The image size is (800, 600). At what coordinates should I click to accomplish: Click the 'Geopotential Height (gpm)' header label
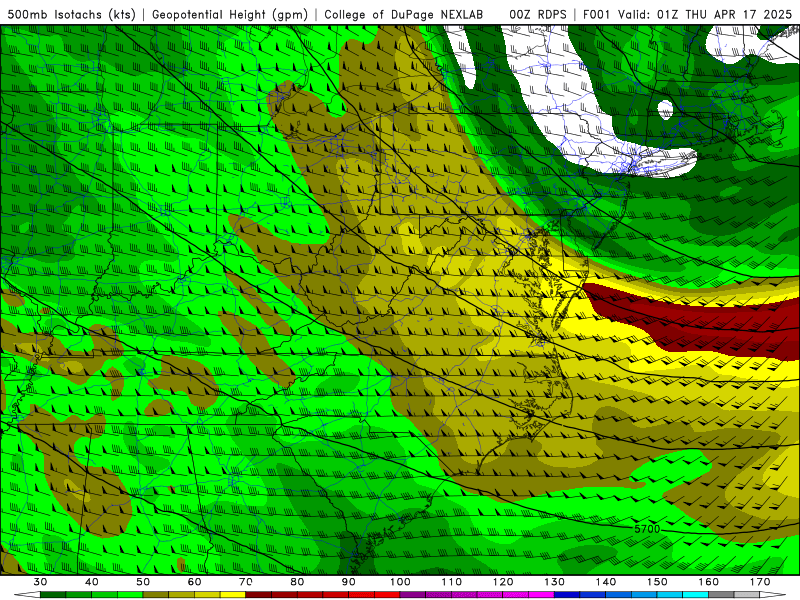pos(230,14)
